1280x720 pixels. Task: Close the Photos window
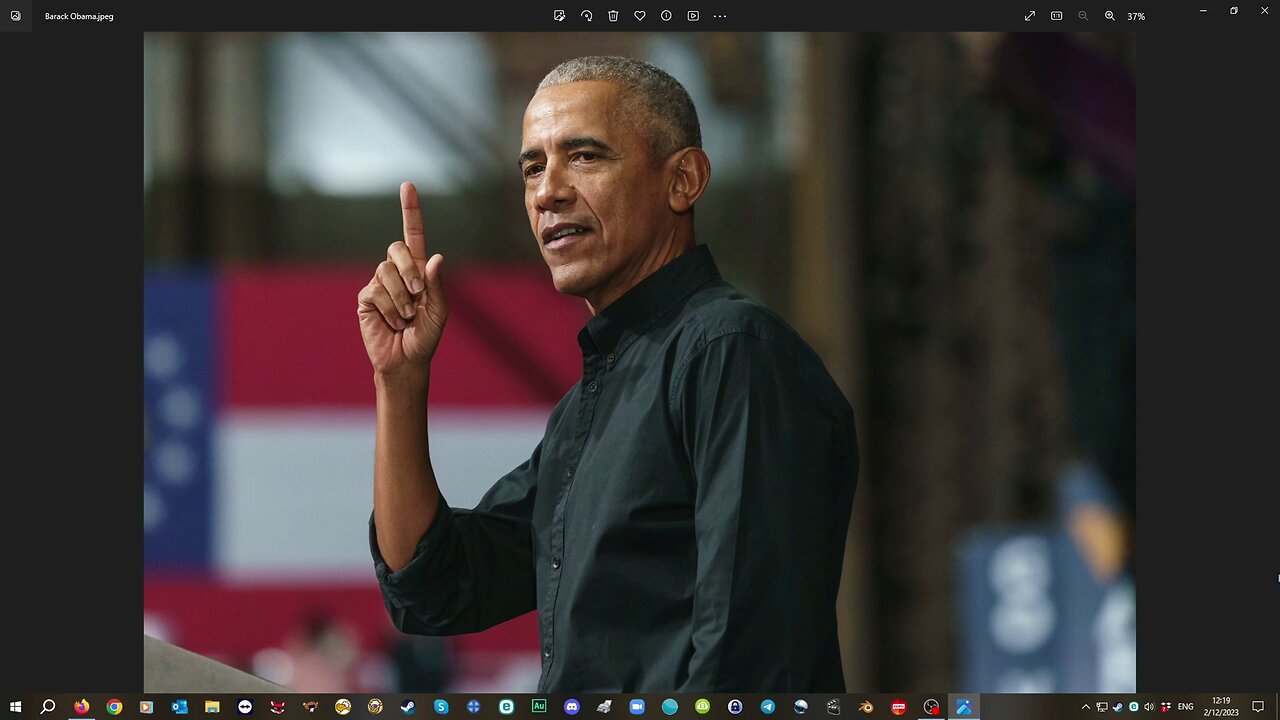click(x=1264, y=10)
